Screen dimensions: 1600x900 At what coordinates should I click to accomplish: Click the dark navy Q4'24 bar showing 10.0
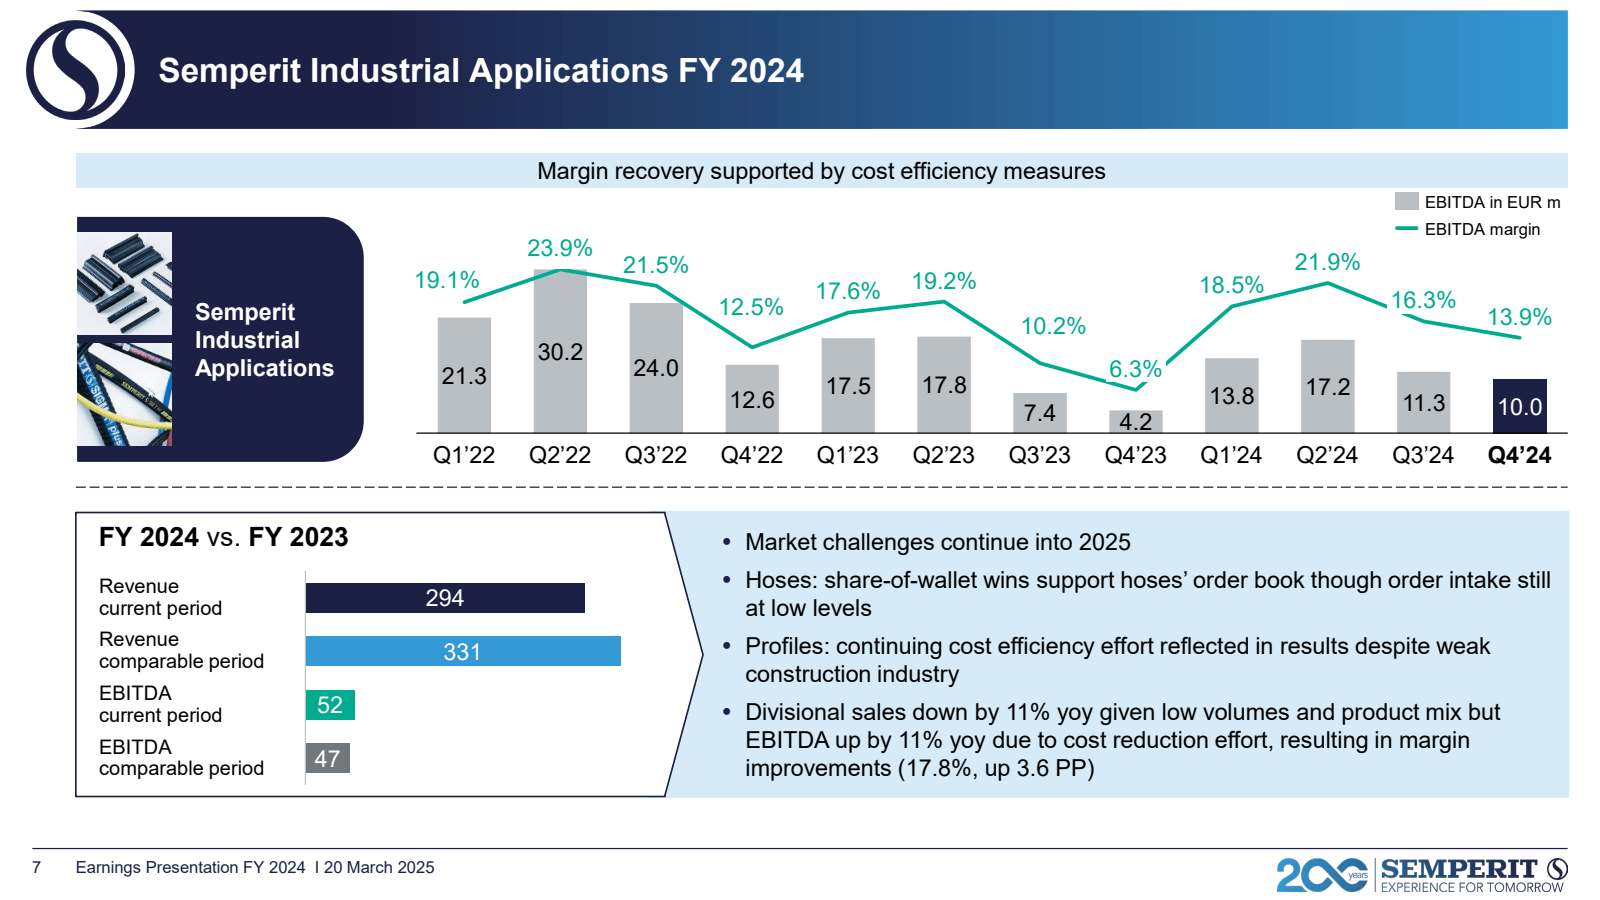pyautogui.click(x=1520, y=406)
